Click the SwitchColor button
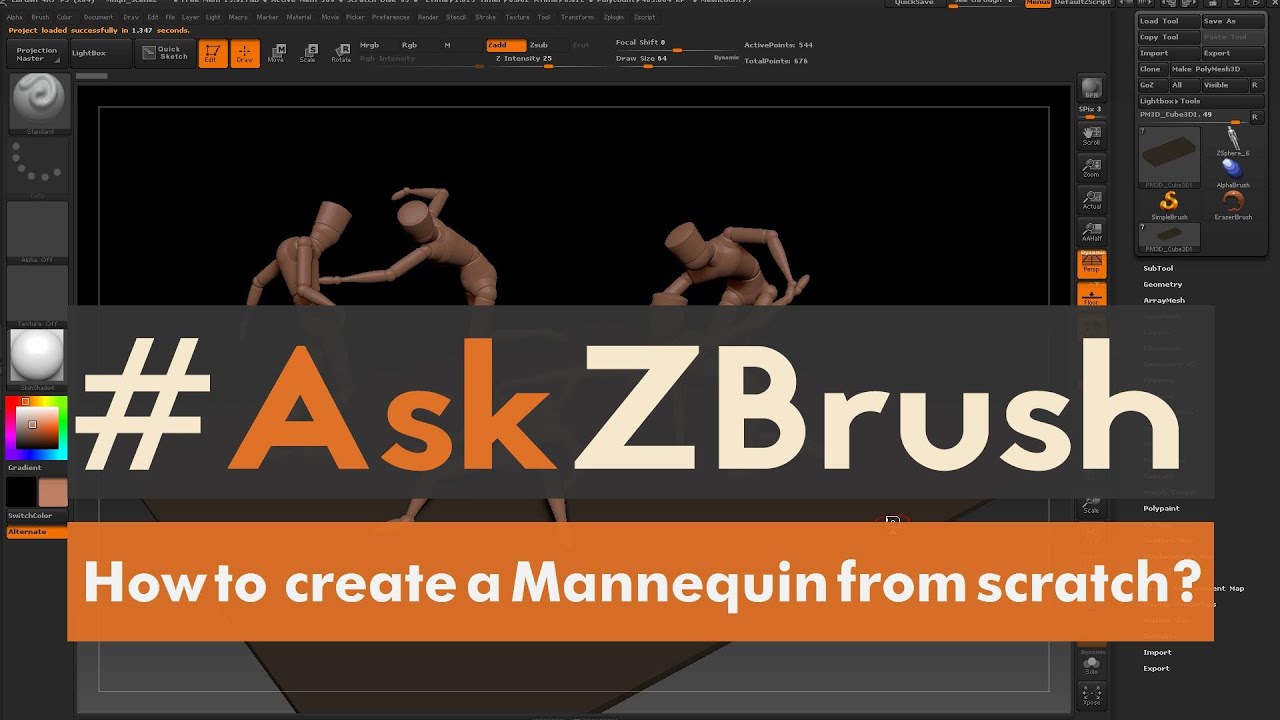1280x720 pixels. click(x=36, y=516)
